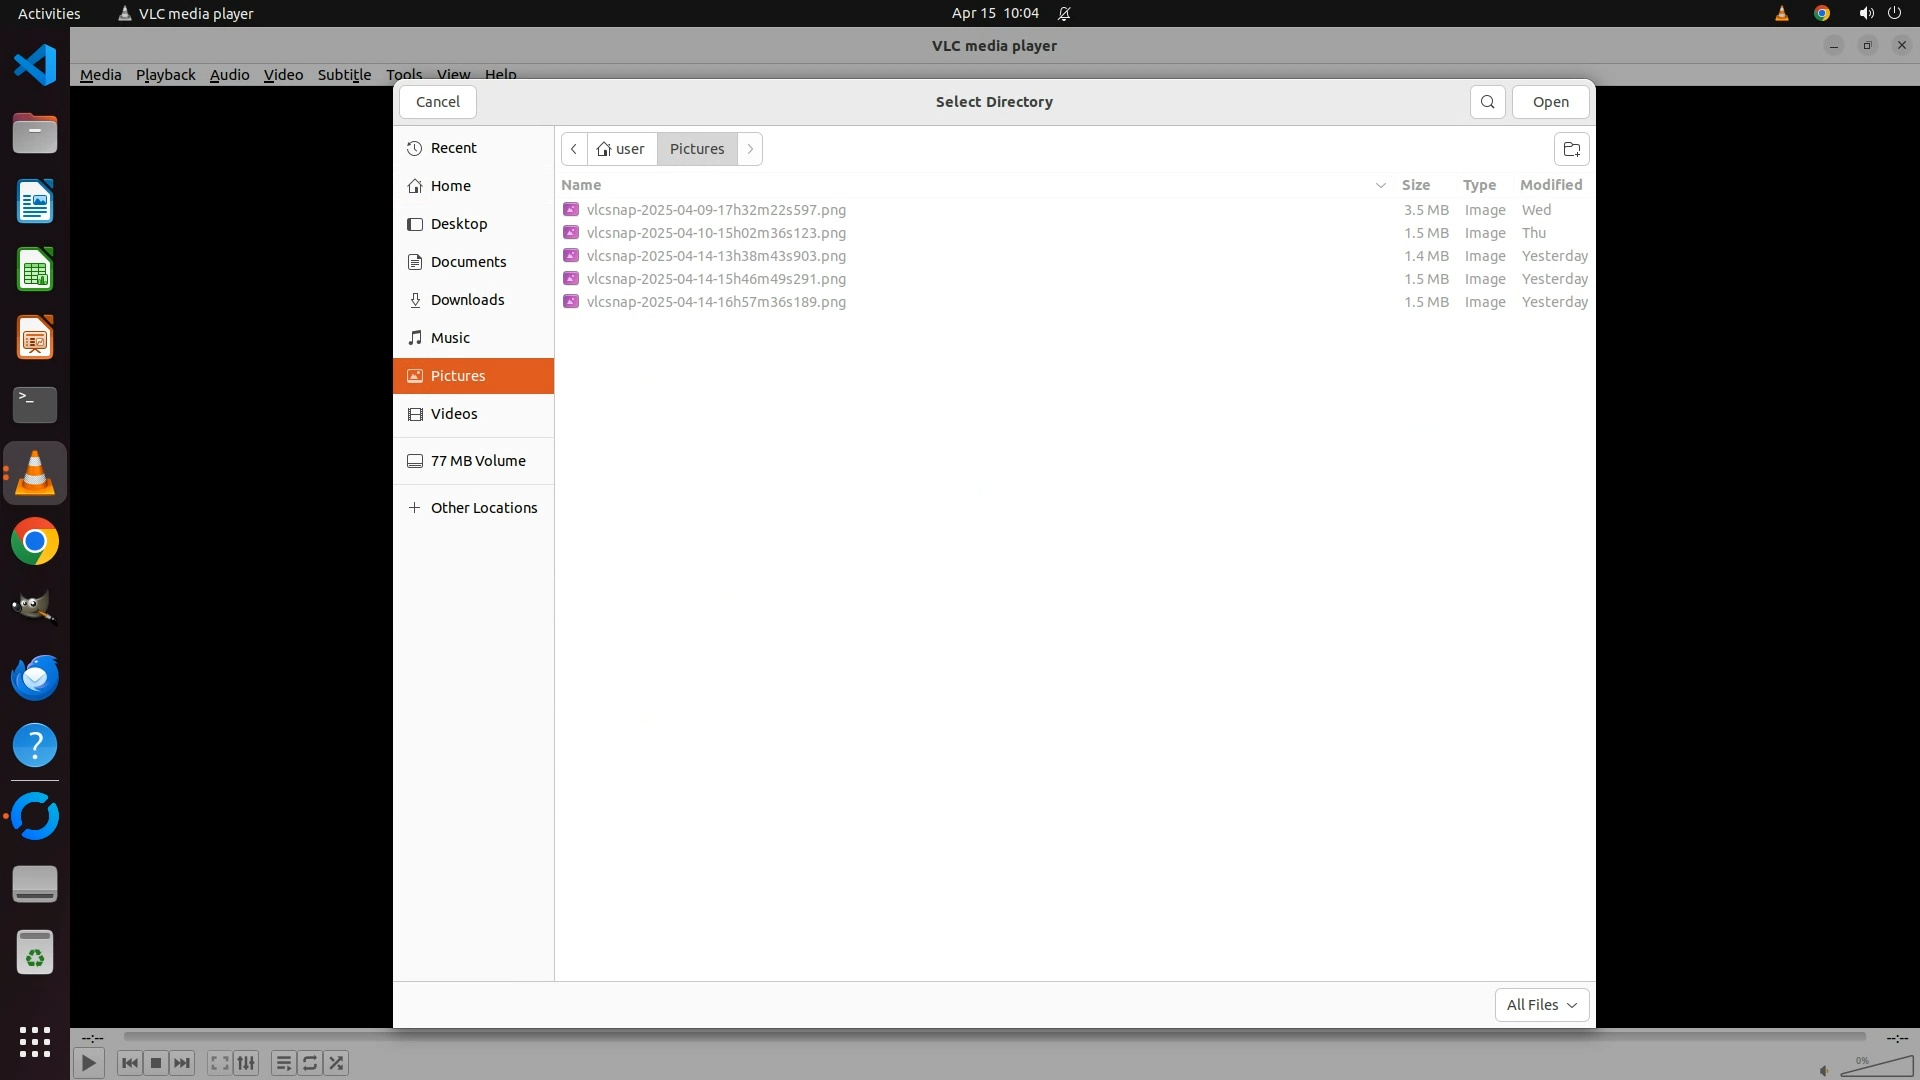Show the VLC playlist icon

tap(283, 1063)
